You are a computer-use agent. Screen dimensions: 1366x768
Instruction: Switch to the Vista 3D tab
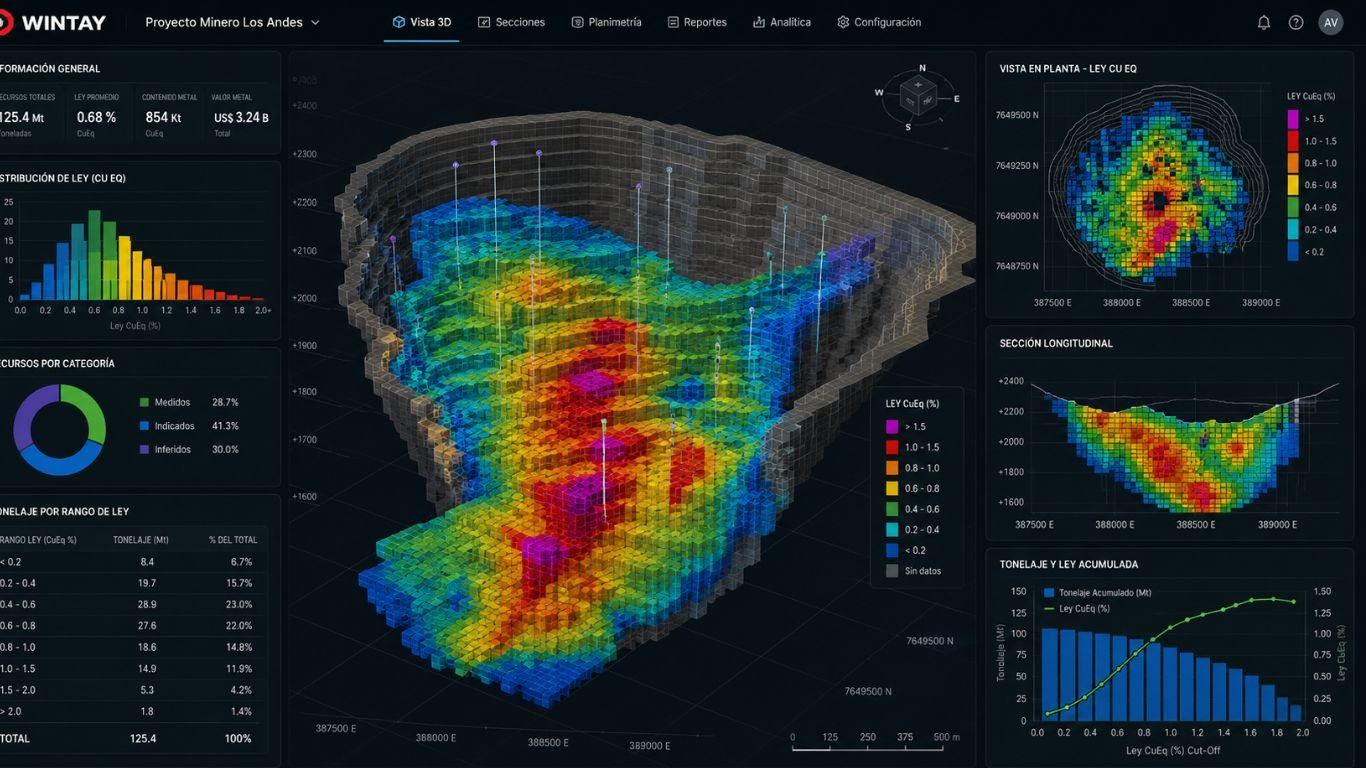[x=421, y=22]
